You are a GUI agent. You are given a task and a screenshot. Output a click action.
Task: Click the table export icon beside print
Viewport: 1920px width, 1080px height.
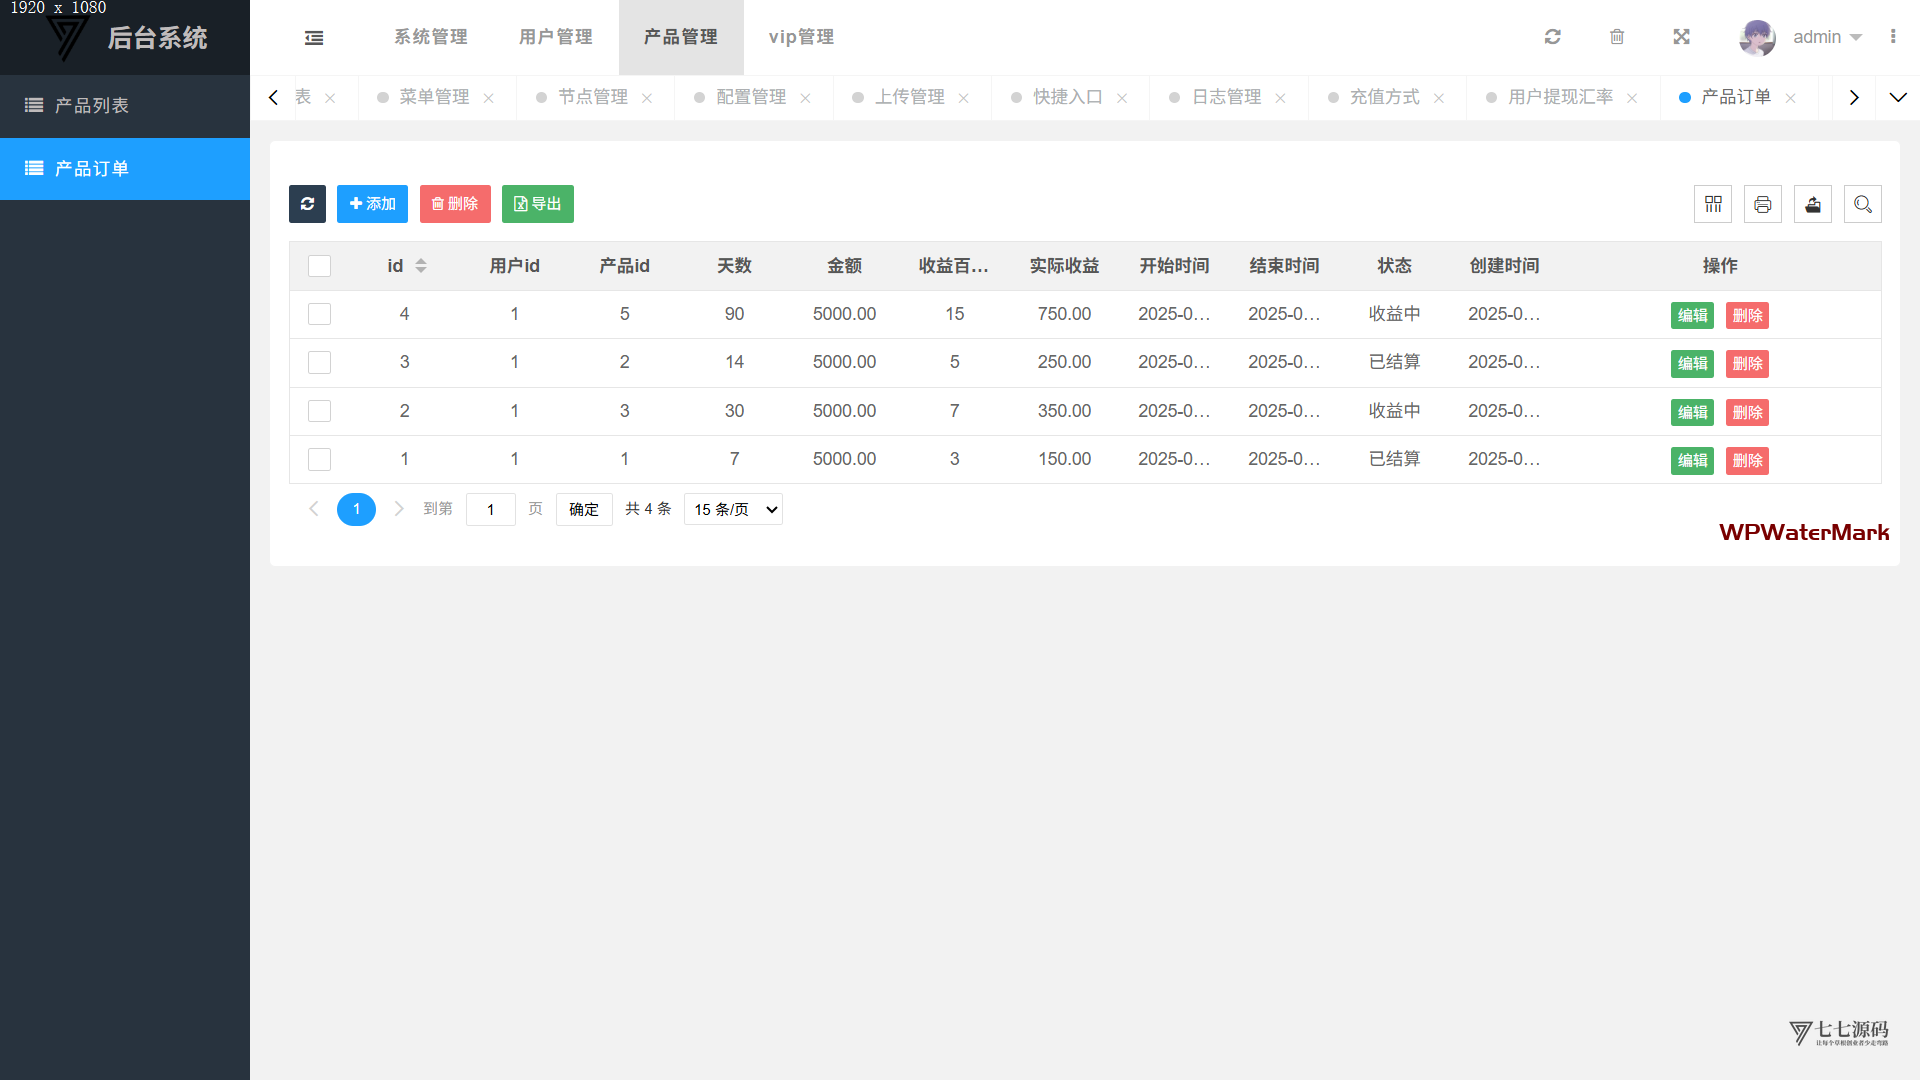(1812, 204)
